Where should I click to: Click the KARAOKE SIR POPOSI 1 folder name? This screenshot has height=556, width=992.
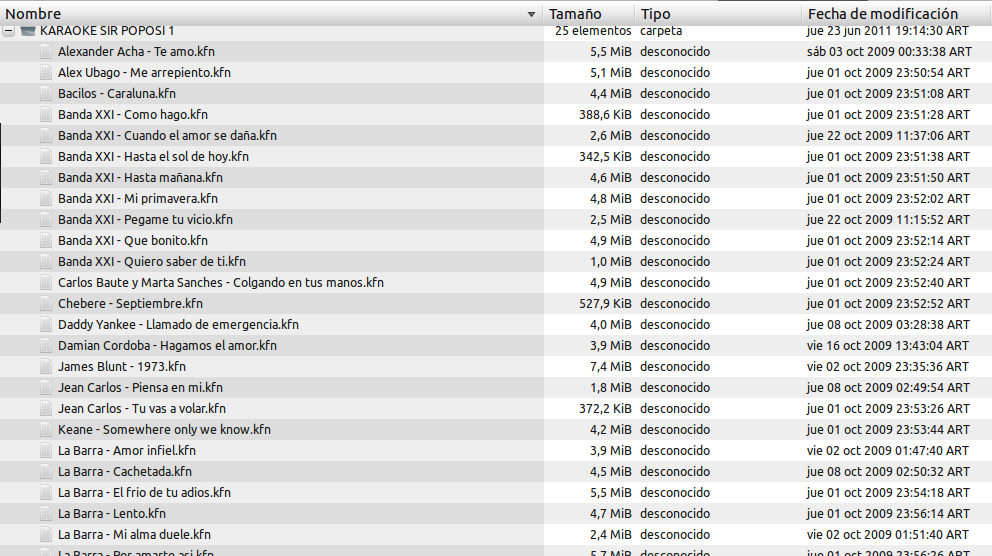107,30
